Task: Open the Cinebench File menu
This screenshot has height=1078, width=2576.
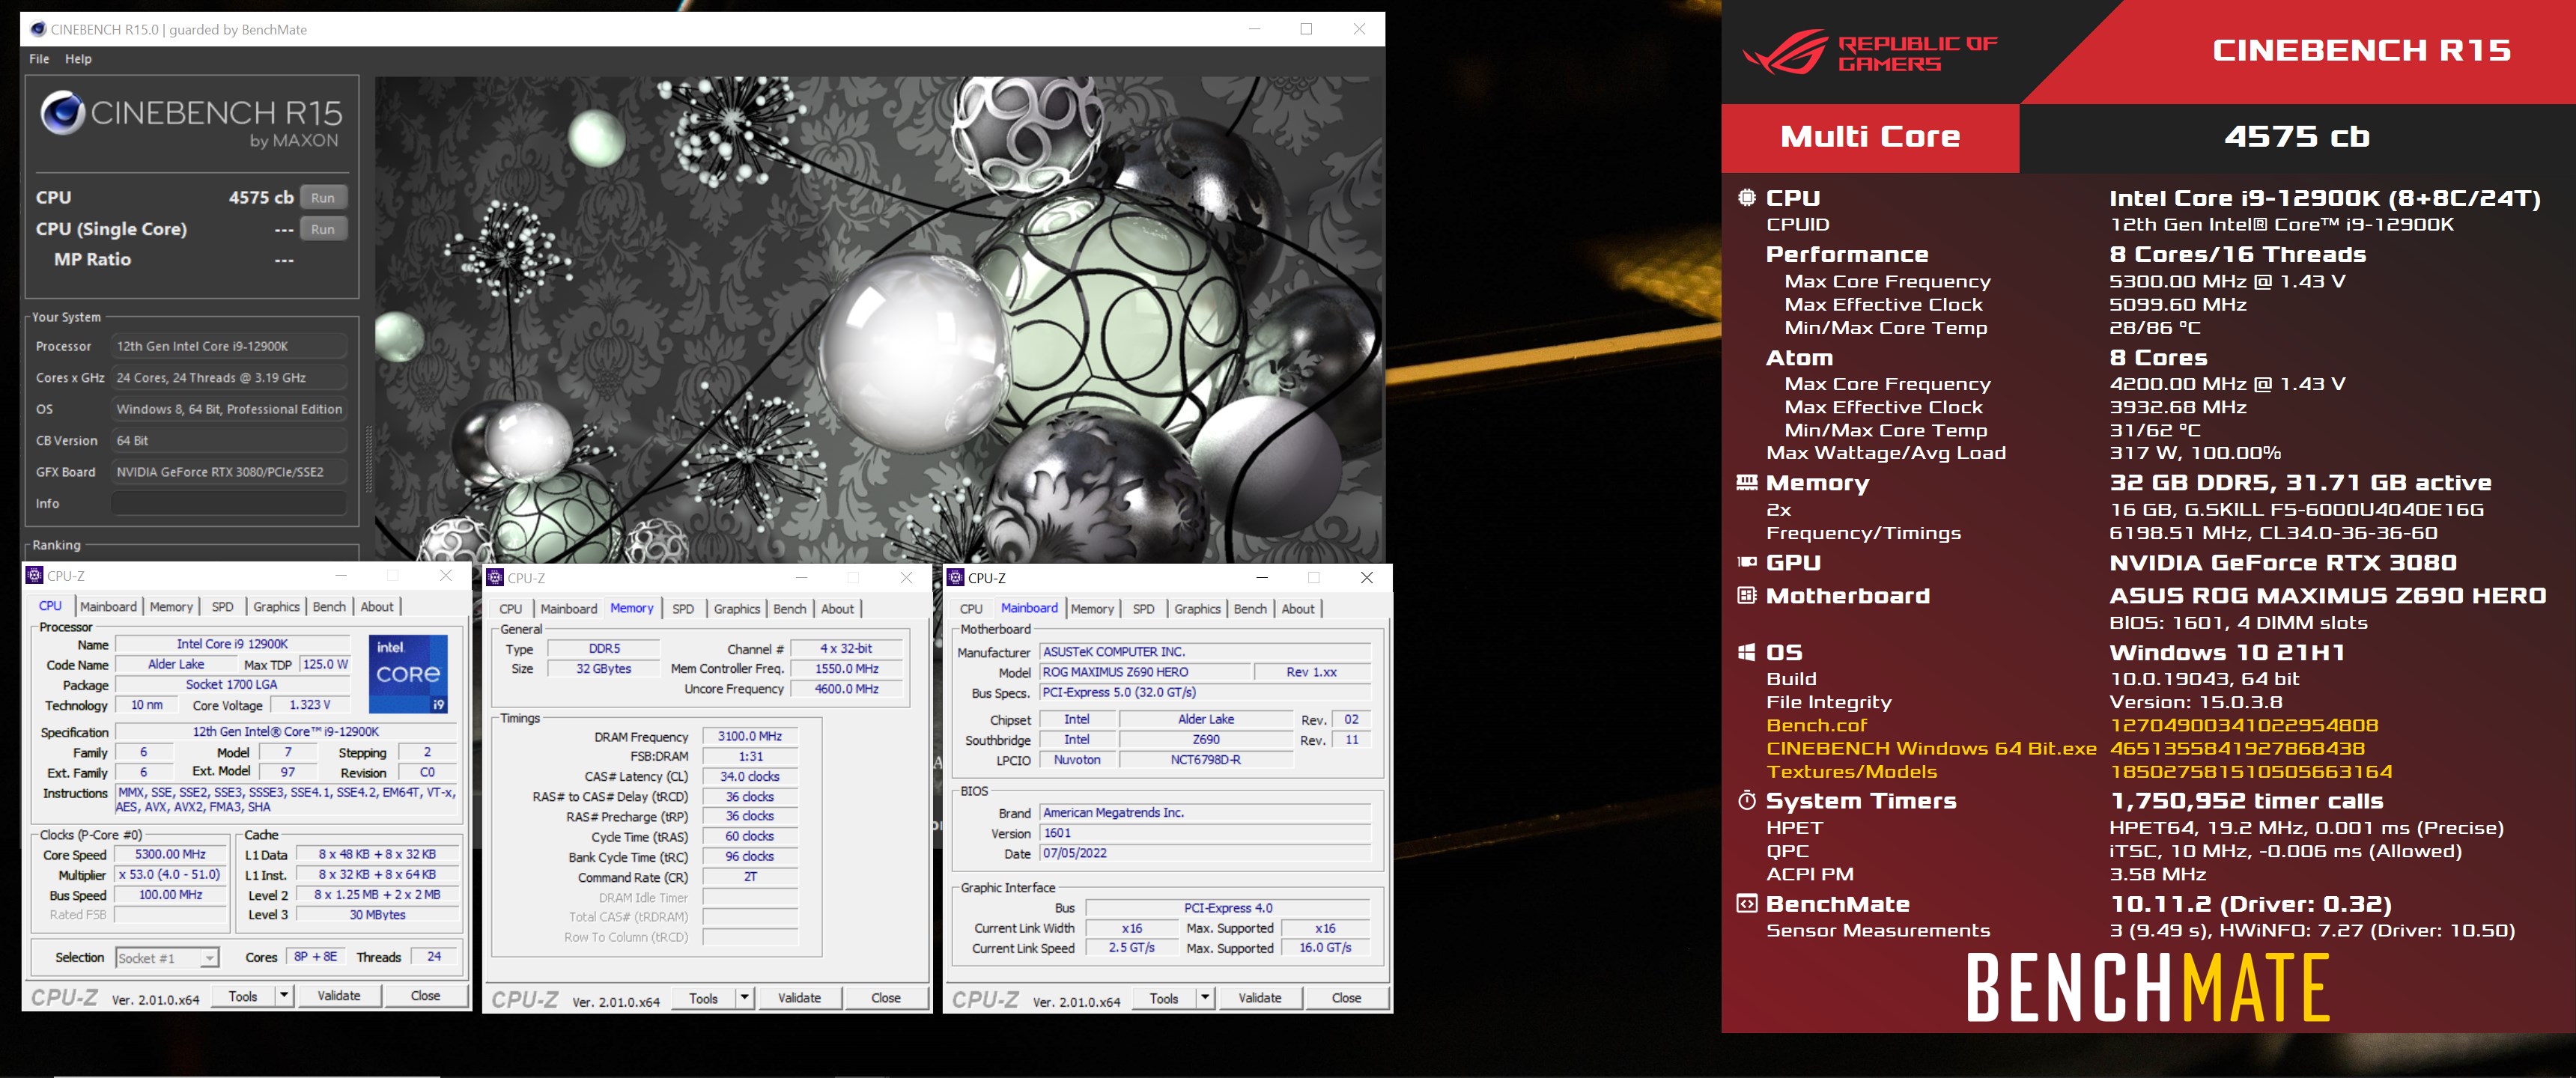Action: tap(39, 59)
